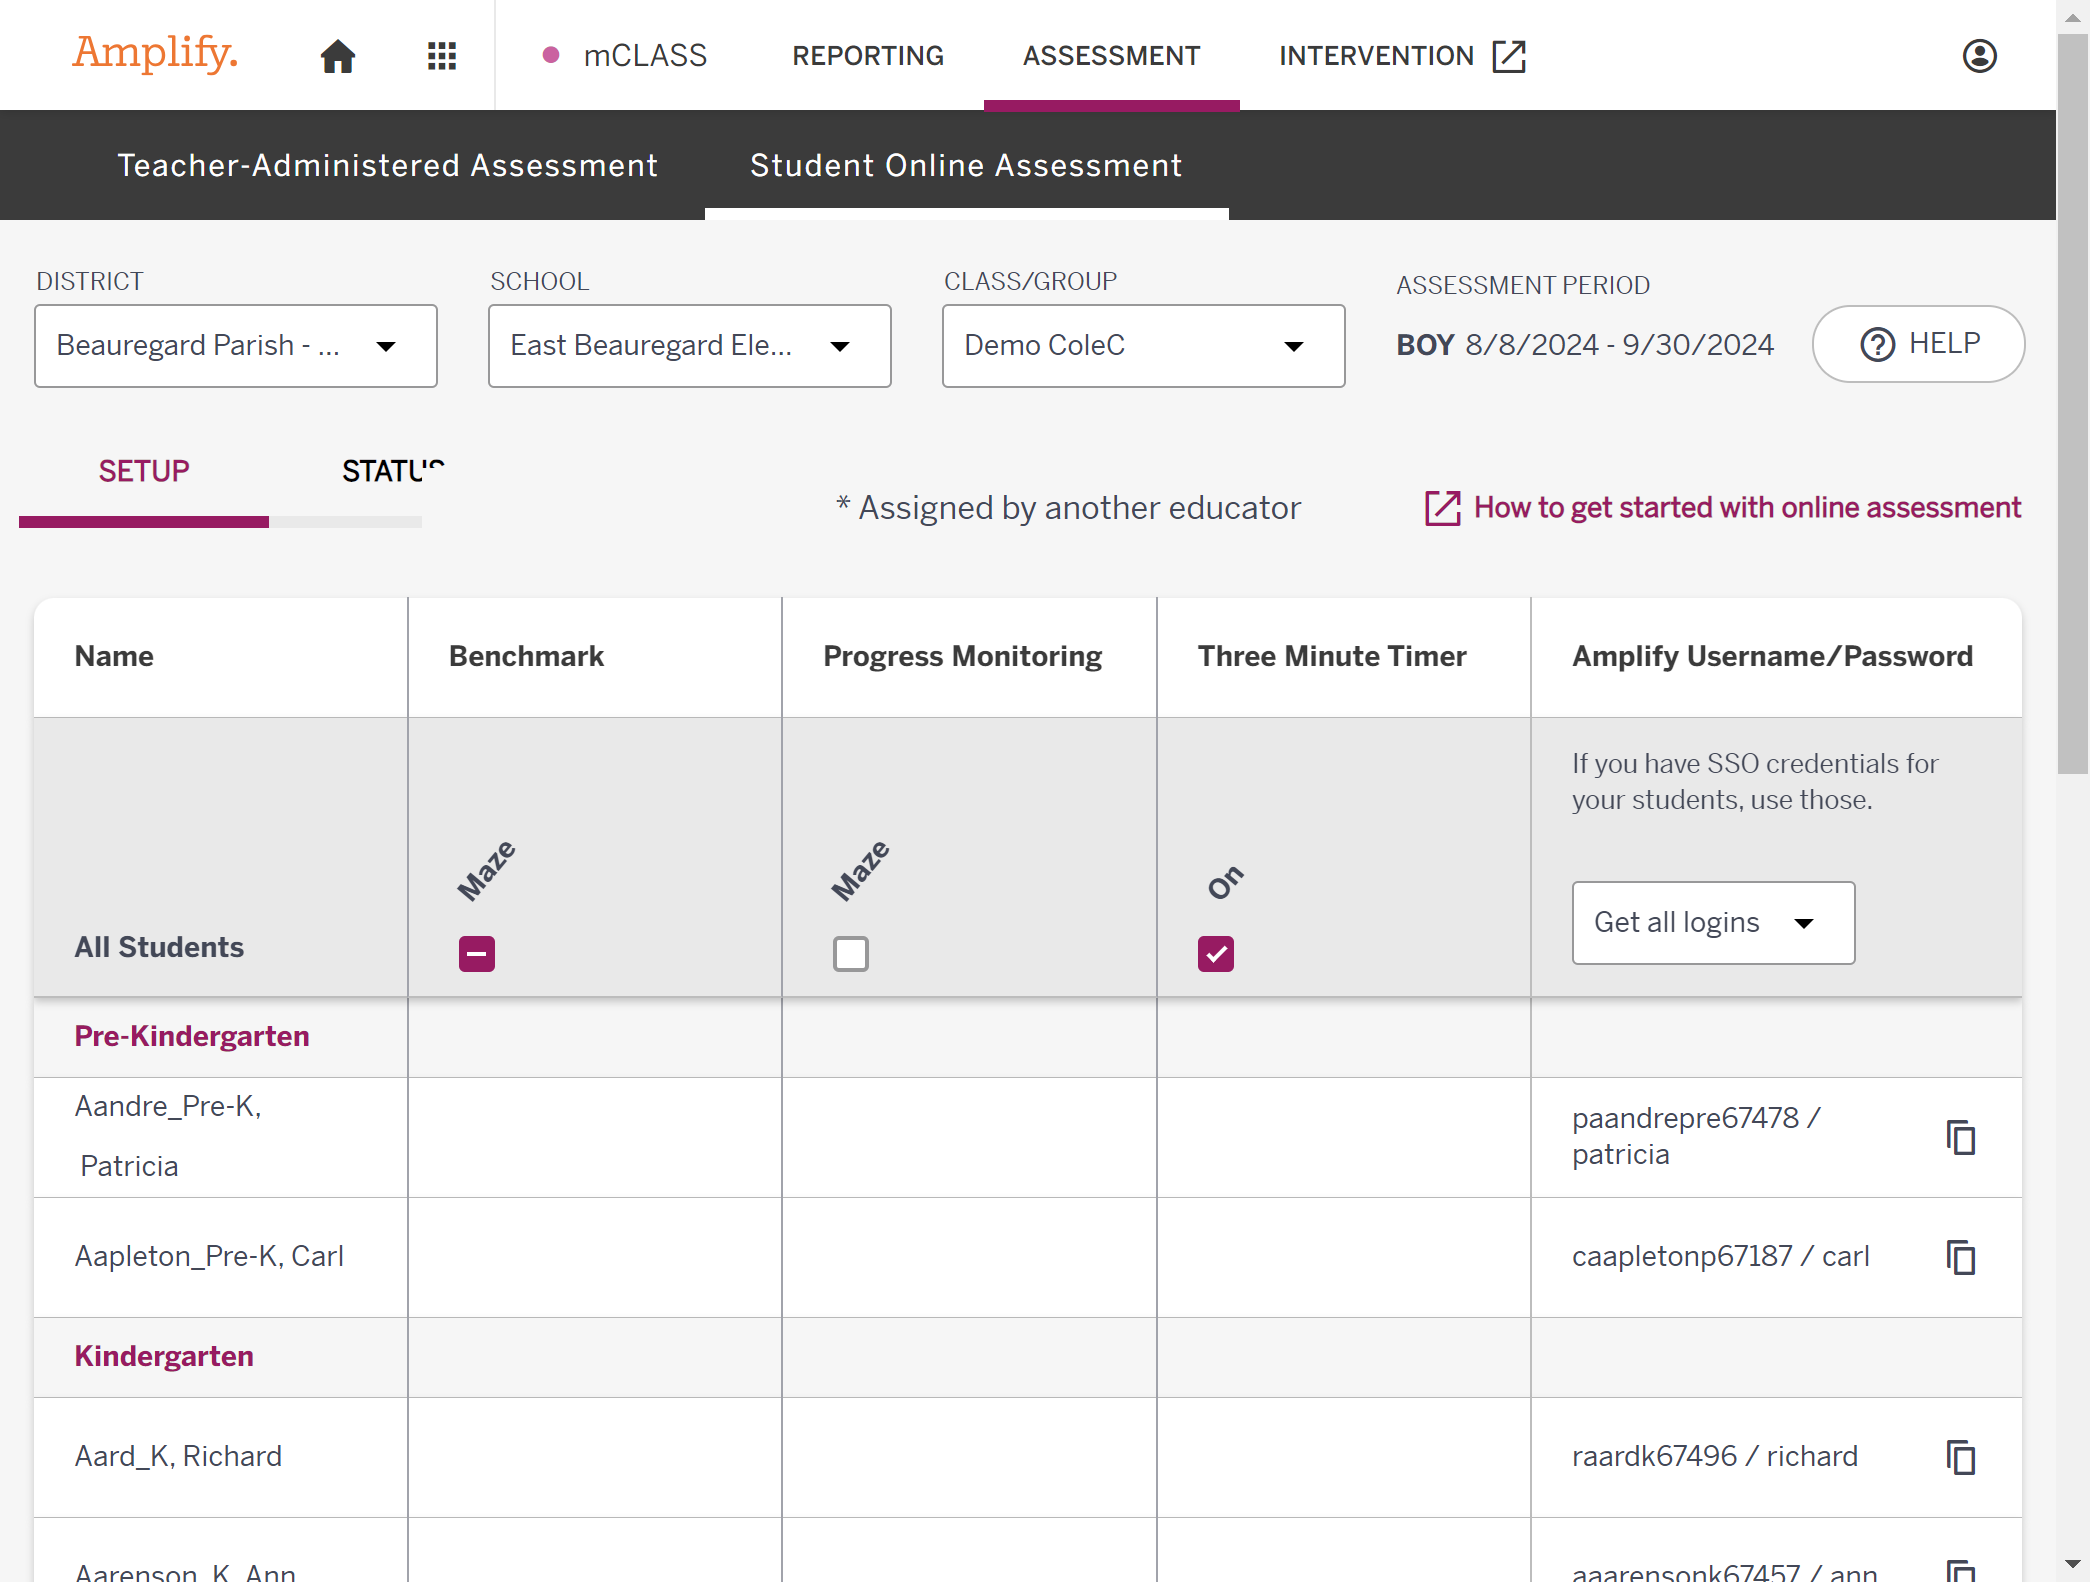Click the mCLASS product label
2090x1582 pixels.
(x=645, y=56)
